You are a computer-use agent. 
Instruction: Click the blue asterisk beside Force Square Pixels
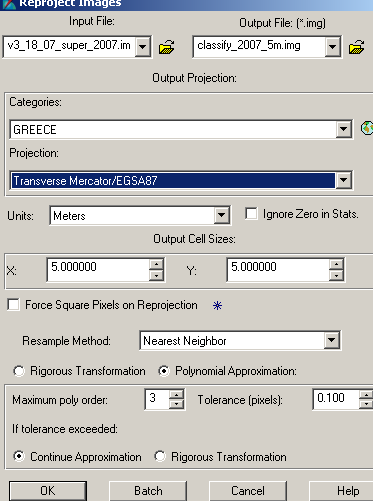217,305
